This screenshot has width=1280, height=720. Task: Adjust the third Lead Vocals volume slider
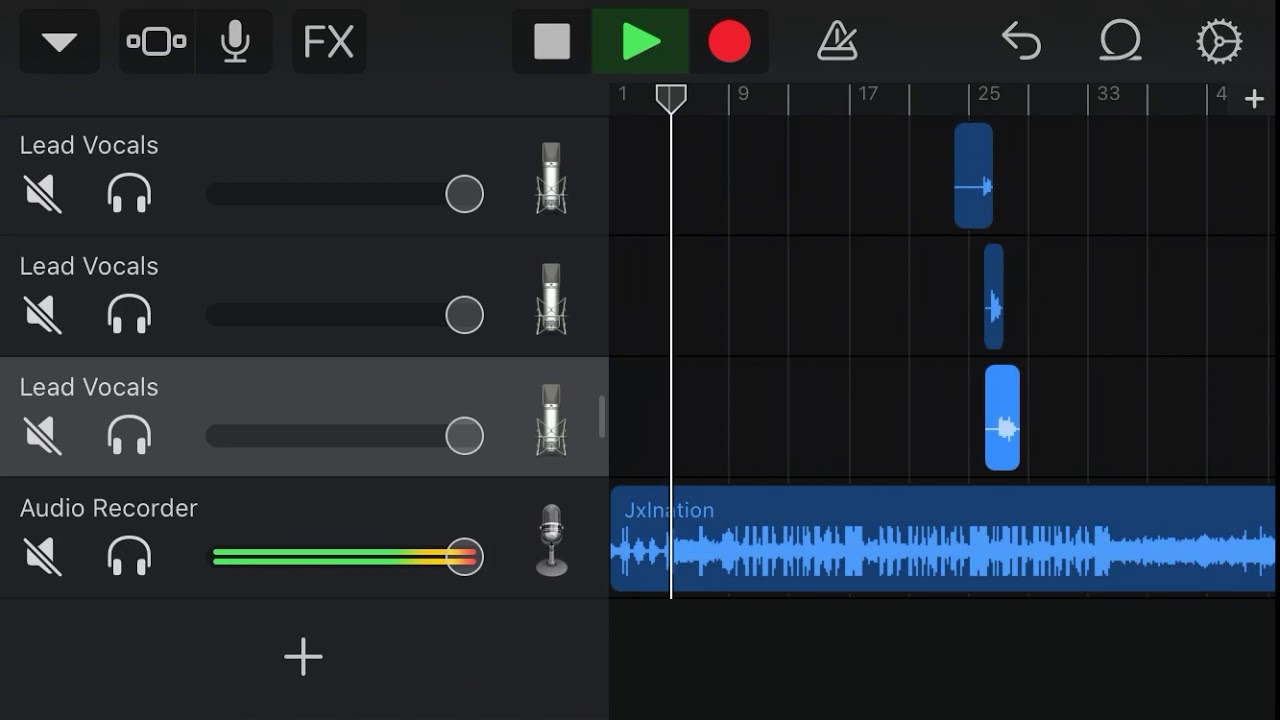pyautogui.click(x=344, y=436)
